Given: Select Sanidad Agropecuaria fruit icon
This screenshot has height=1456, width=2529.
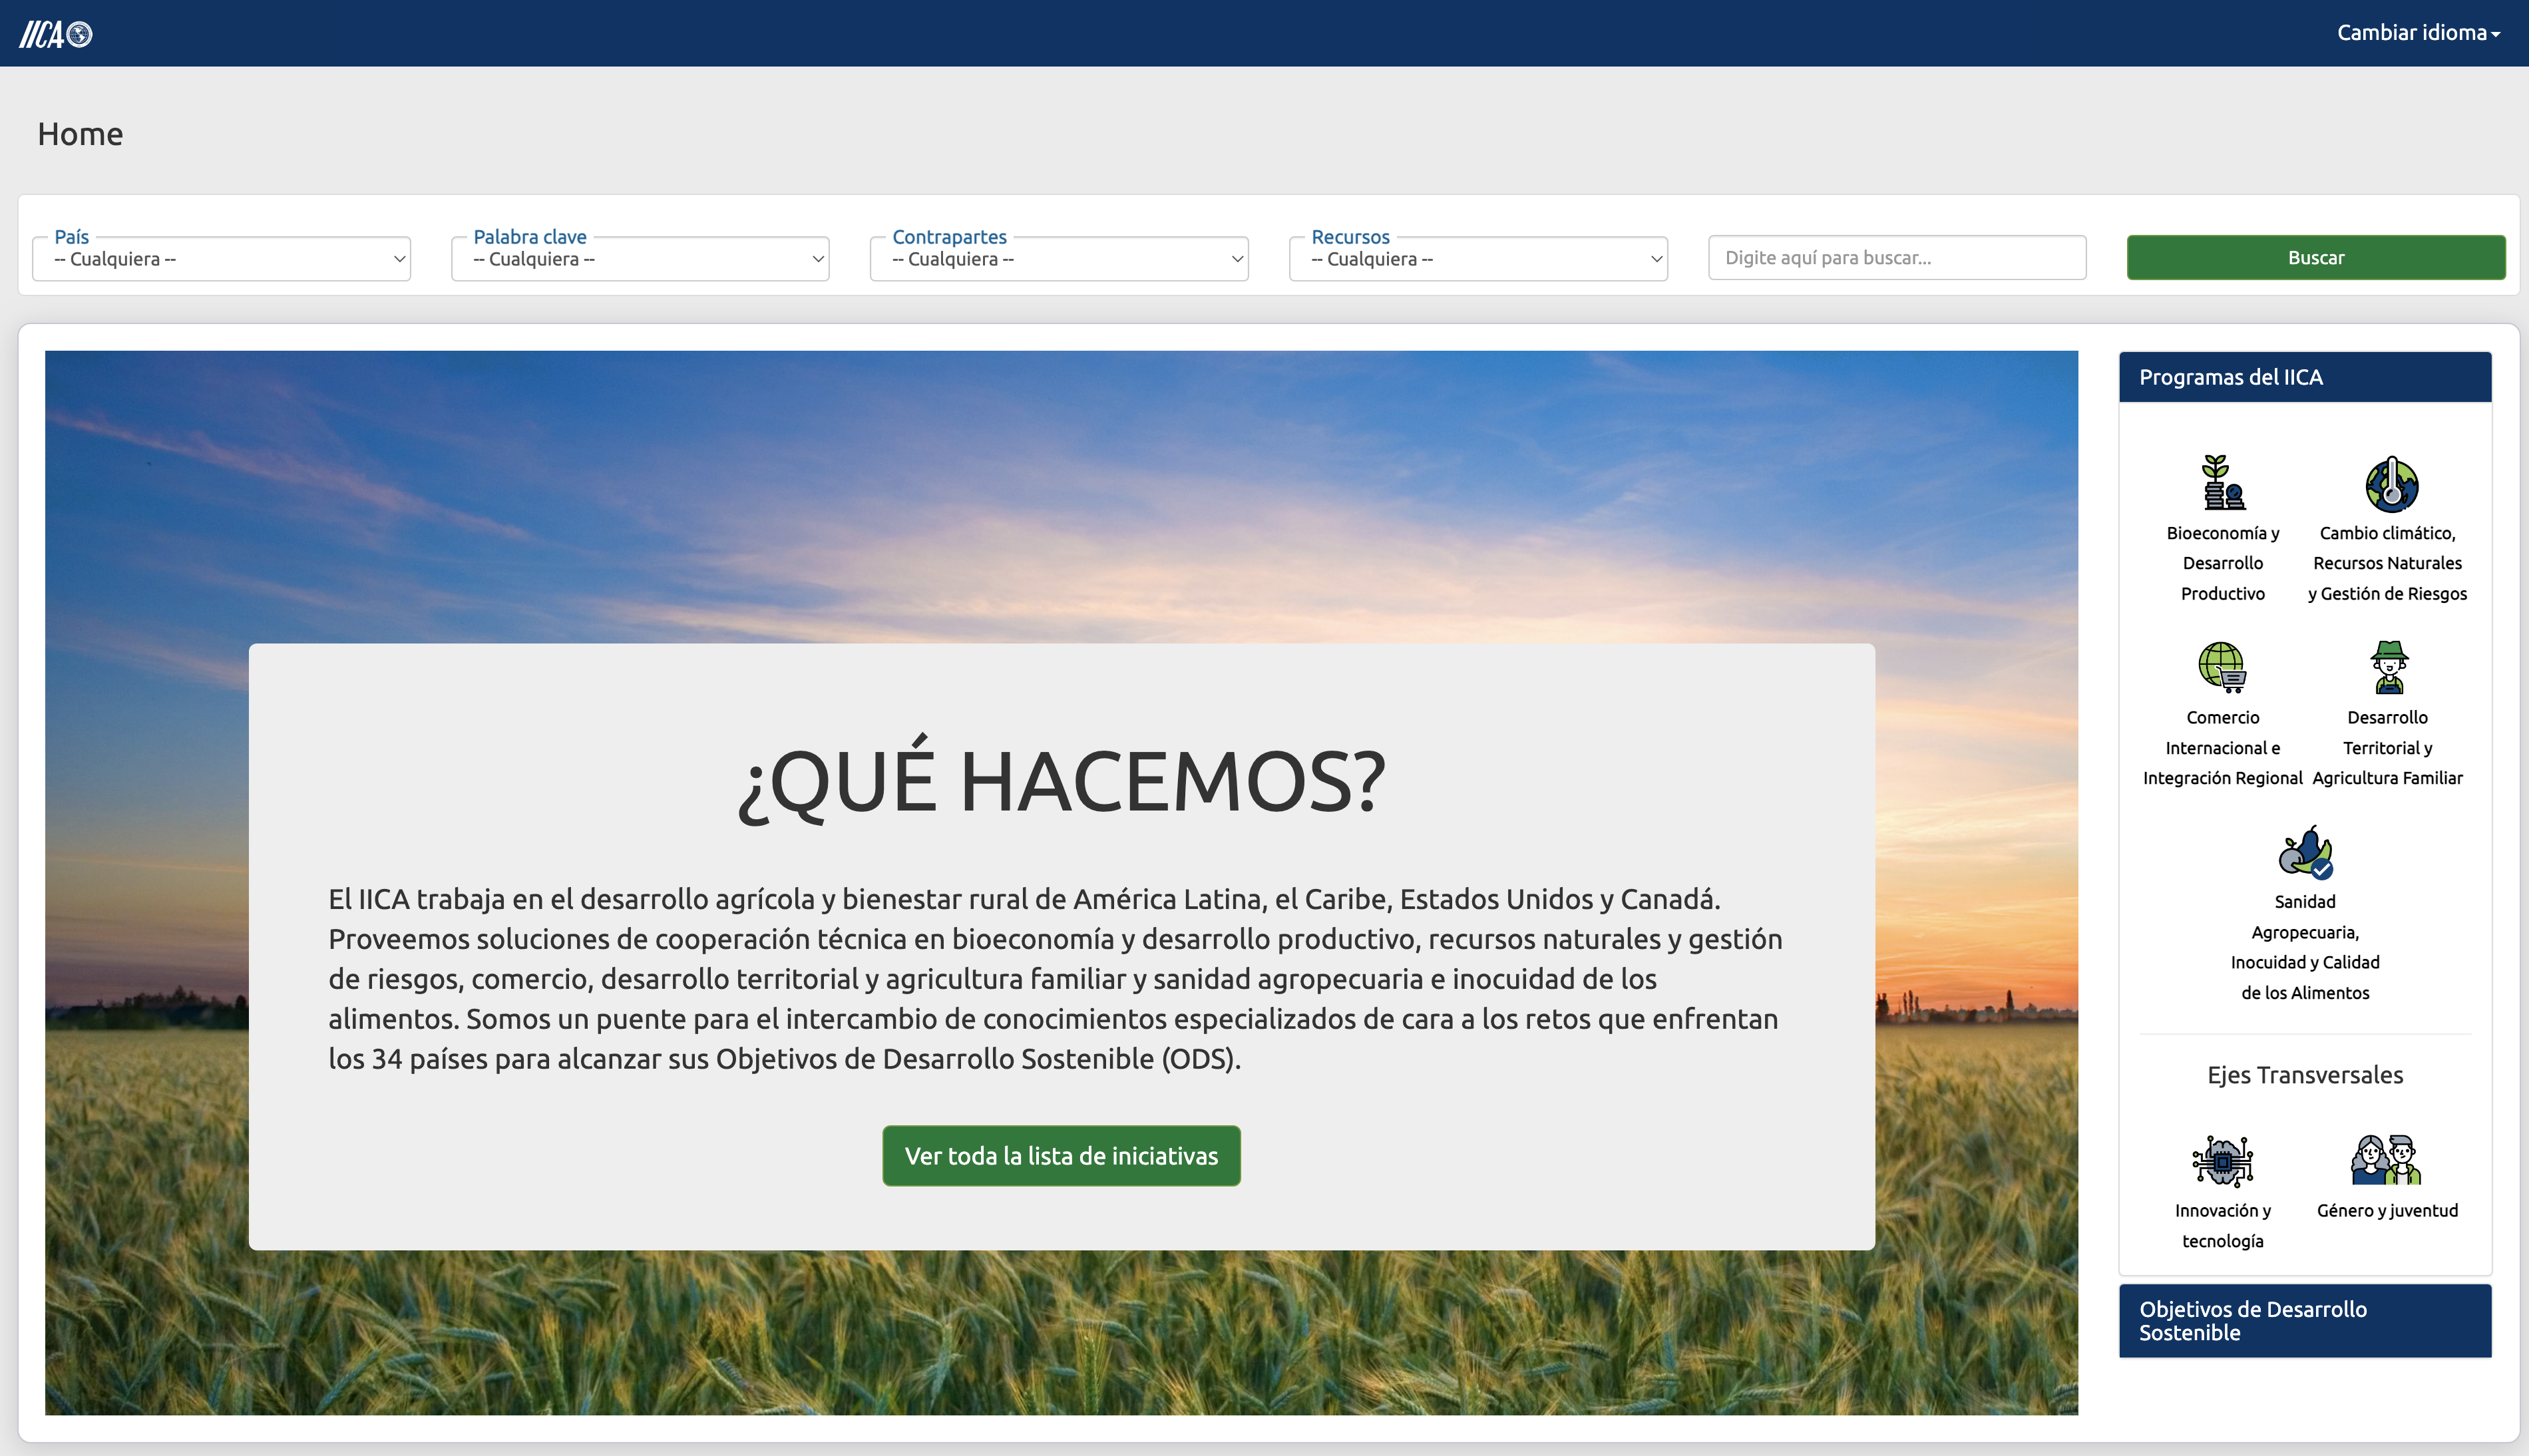Looking at the screenshot, I should (x=2304, y=852).
